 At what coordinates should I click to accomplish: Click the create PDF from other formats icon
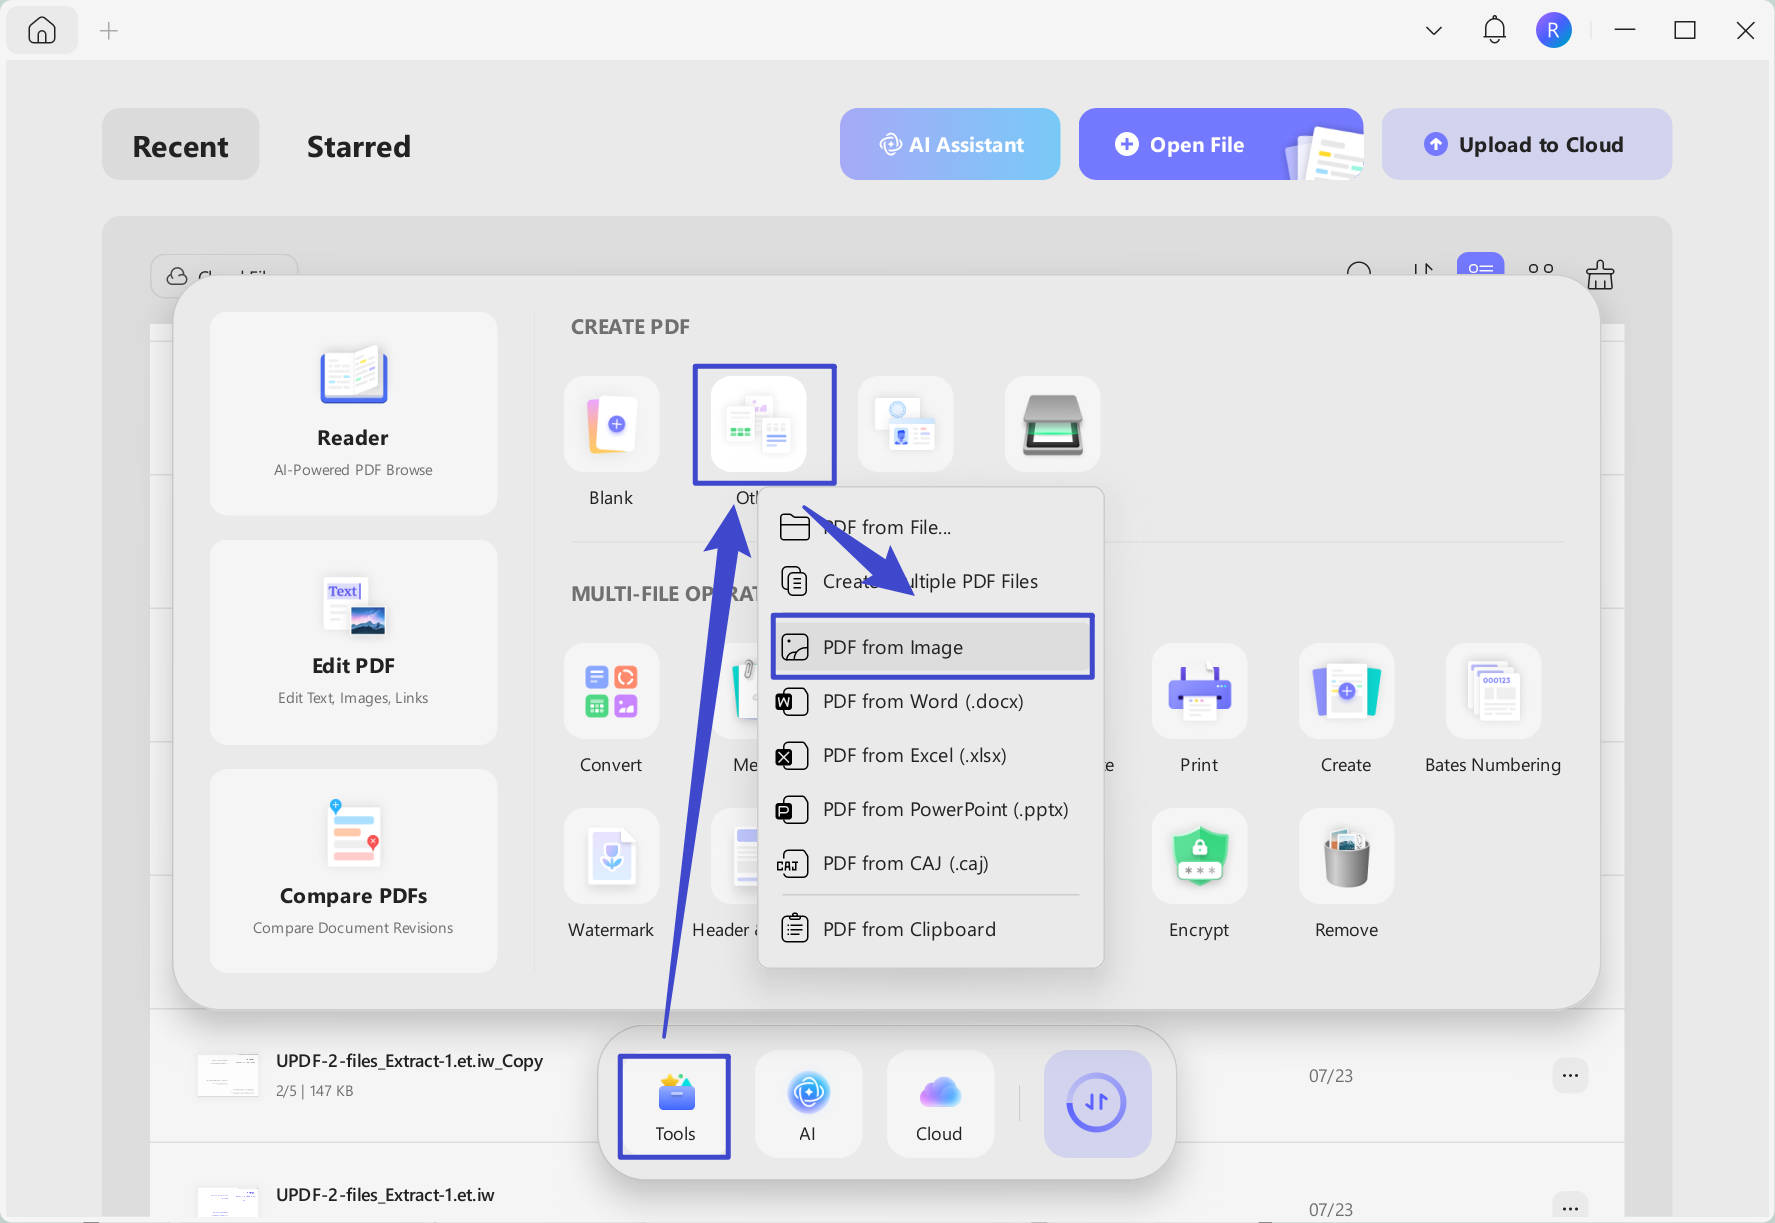click(758, 424)
